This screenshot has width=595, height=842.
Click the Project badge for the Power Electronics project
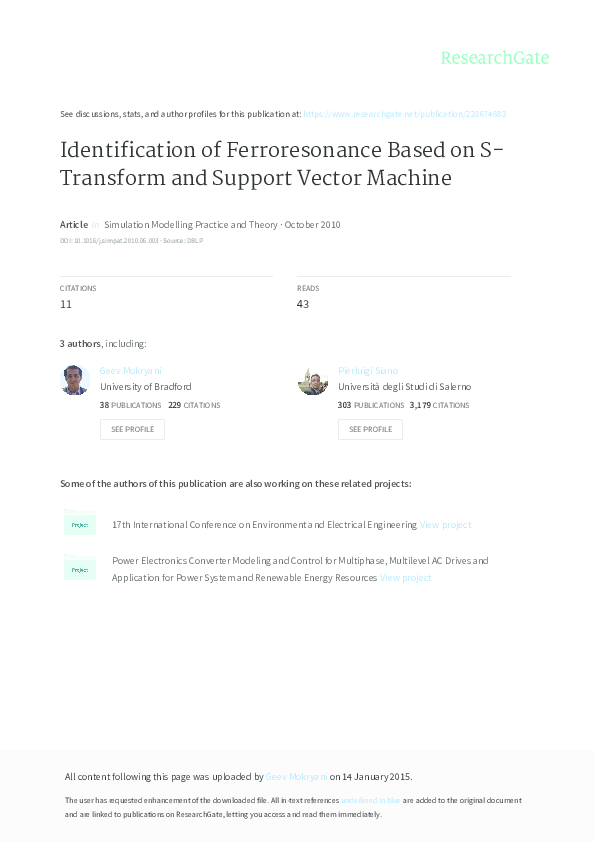click(80, 568)
